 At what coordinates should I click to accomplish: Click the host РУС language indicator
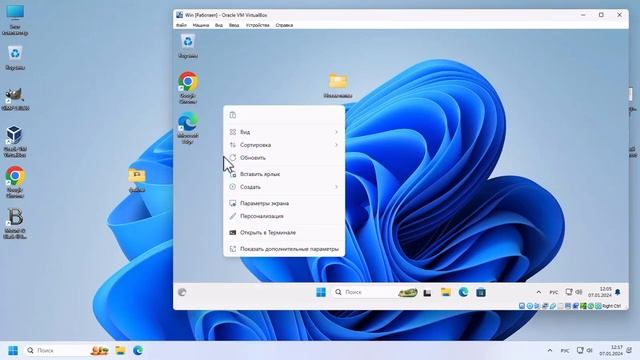565,351
